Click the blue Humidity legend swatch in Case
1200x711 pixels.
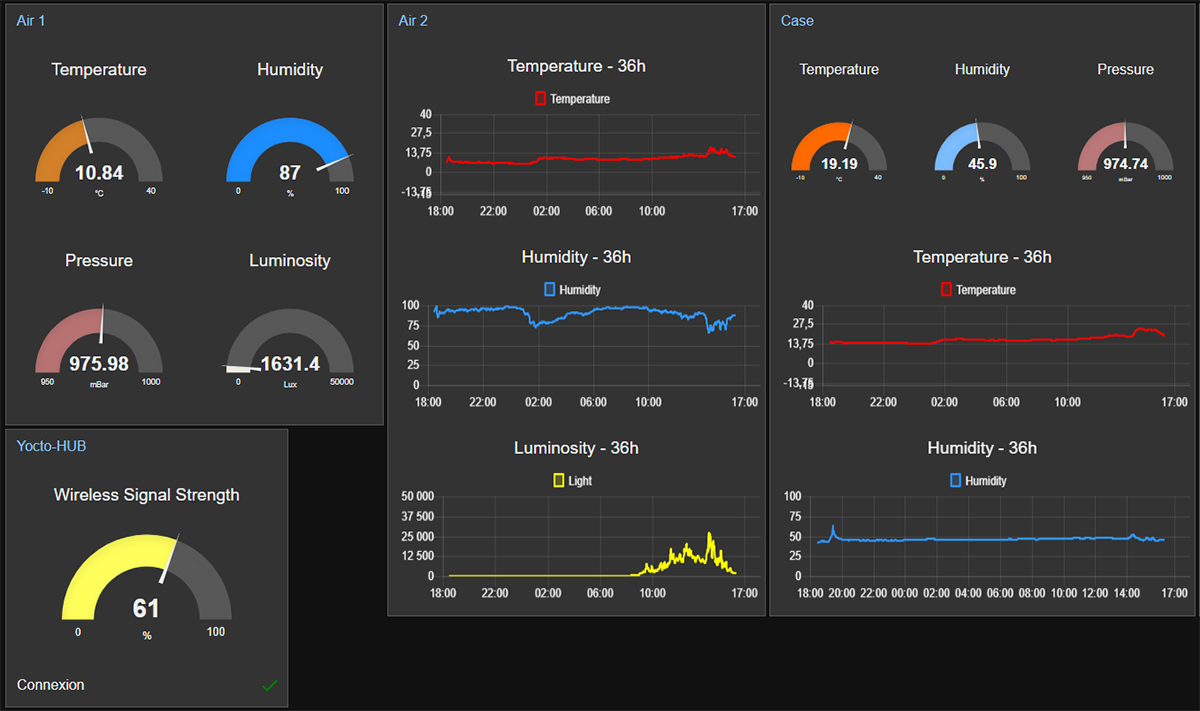955,481
